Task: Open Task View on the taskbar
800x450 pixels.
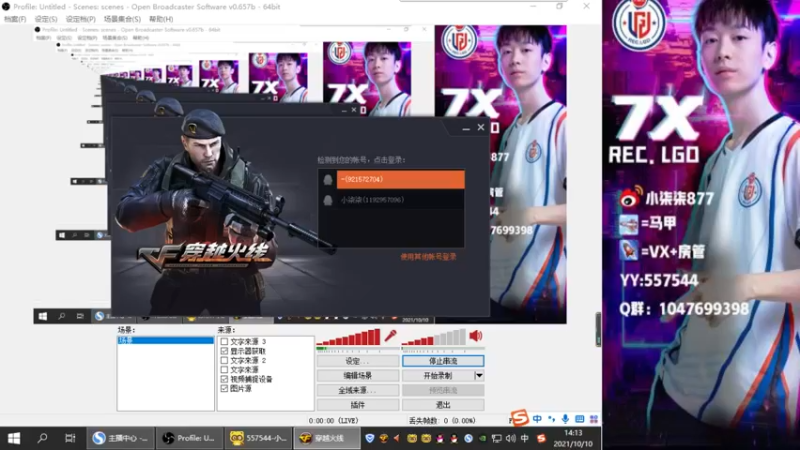Action: pyautogui.click(x=70, y=438)
